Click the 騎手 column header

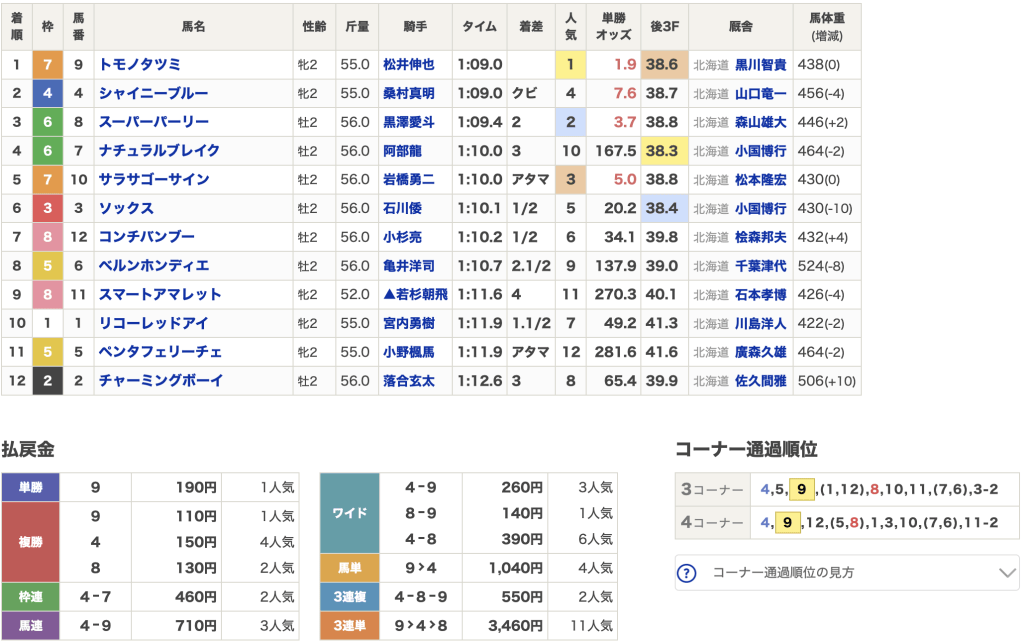point(415,27)
